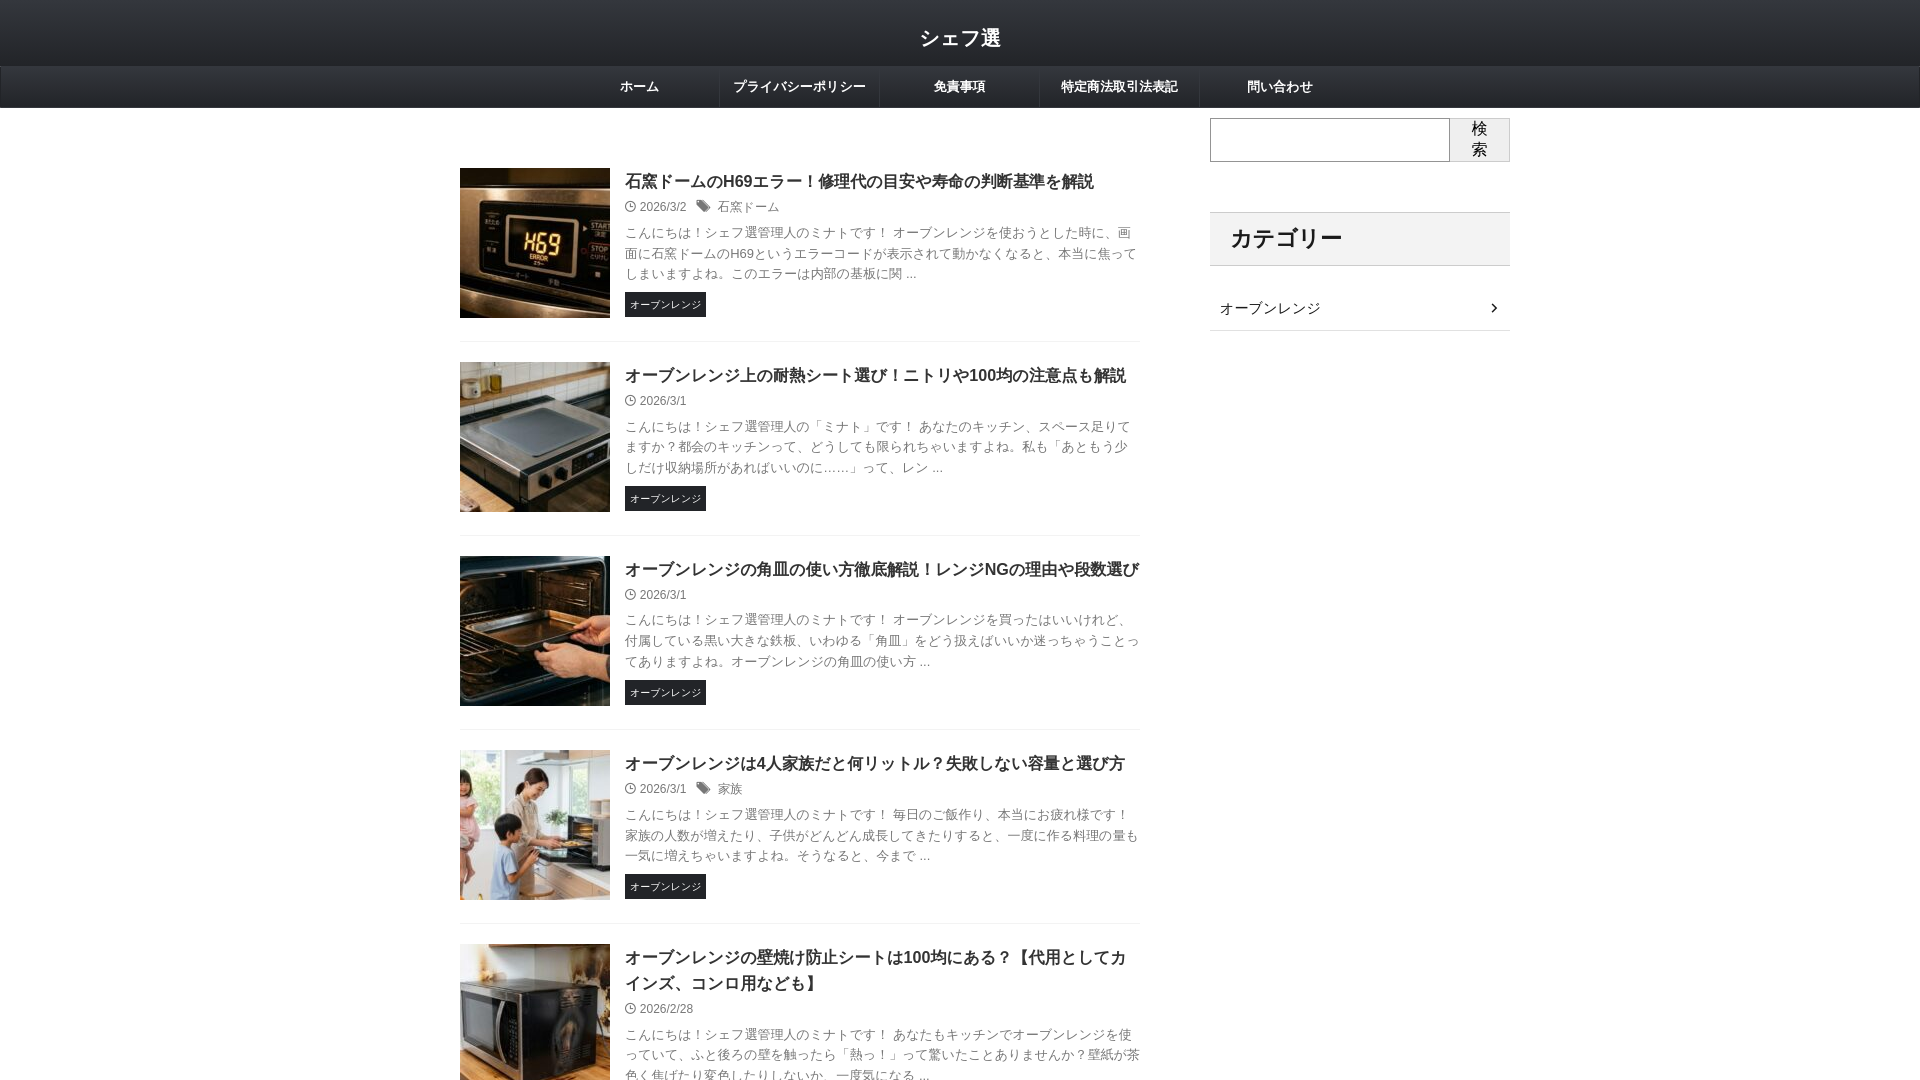Select the 免責事項 navigation item

pos(959,87)
